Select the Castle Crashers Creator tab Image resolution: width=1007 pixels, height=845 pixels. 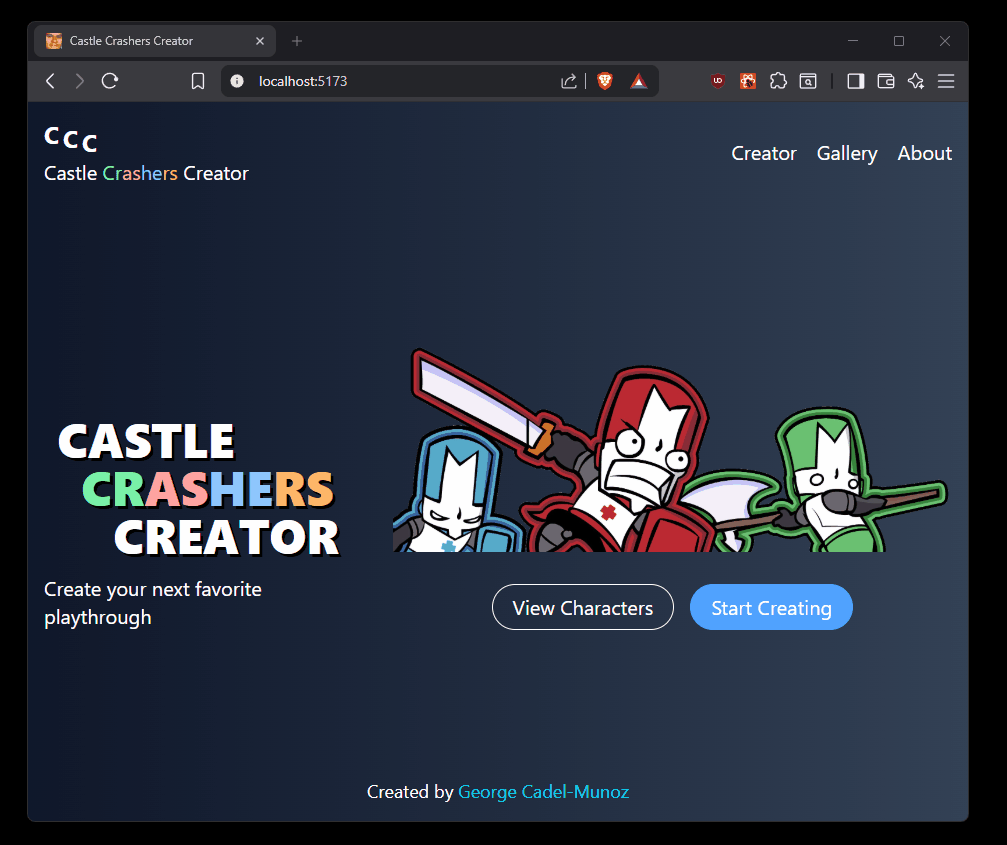pos(130,40)
